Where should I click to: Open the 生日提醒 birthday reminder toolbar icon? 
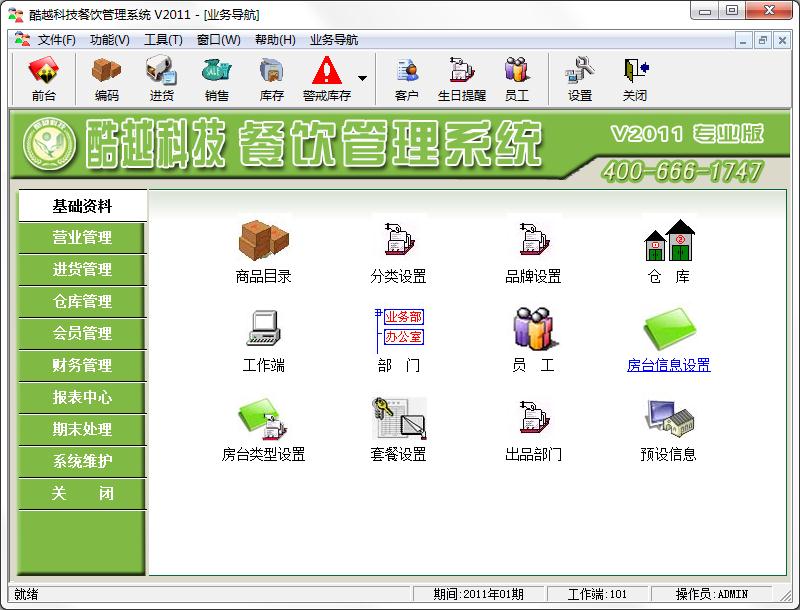(462, 79)
